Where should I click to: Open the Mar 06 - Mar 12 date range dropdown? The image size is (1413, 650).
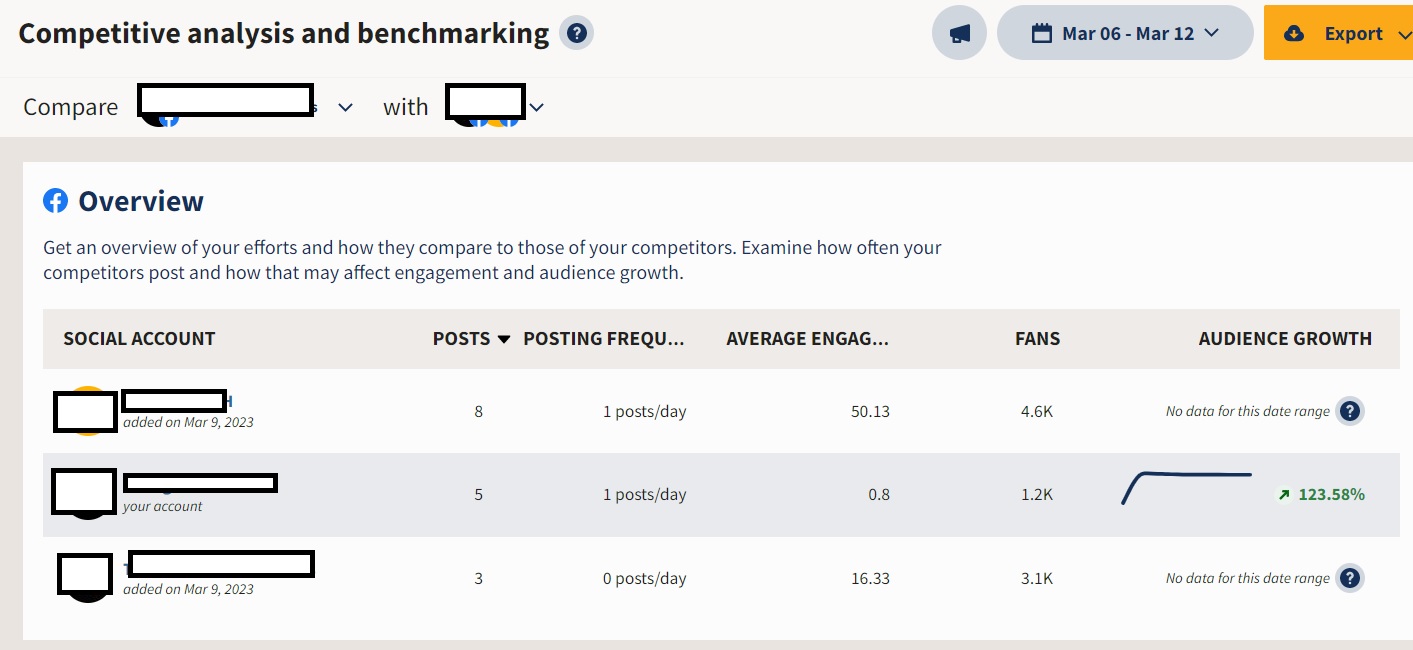[1125, 33]
